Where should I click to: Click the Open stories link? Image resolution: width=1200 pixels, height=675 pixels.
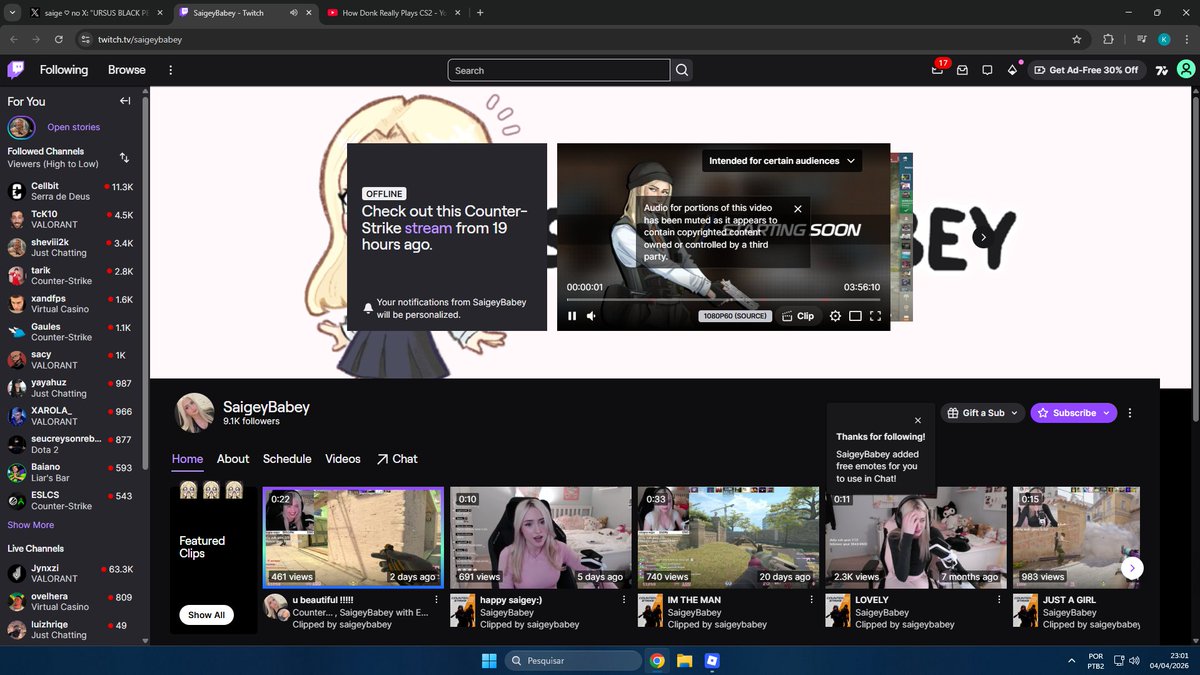pos(73,127)
